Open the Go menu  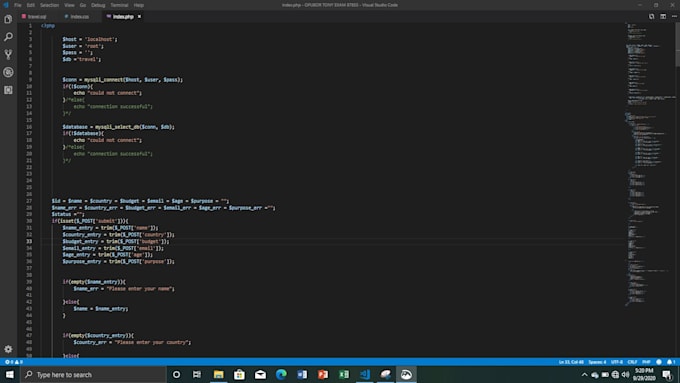(82, 5)
